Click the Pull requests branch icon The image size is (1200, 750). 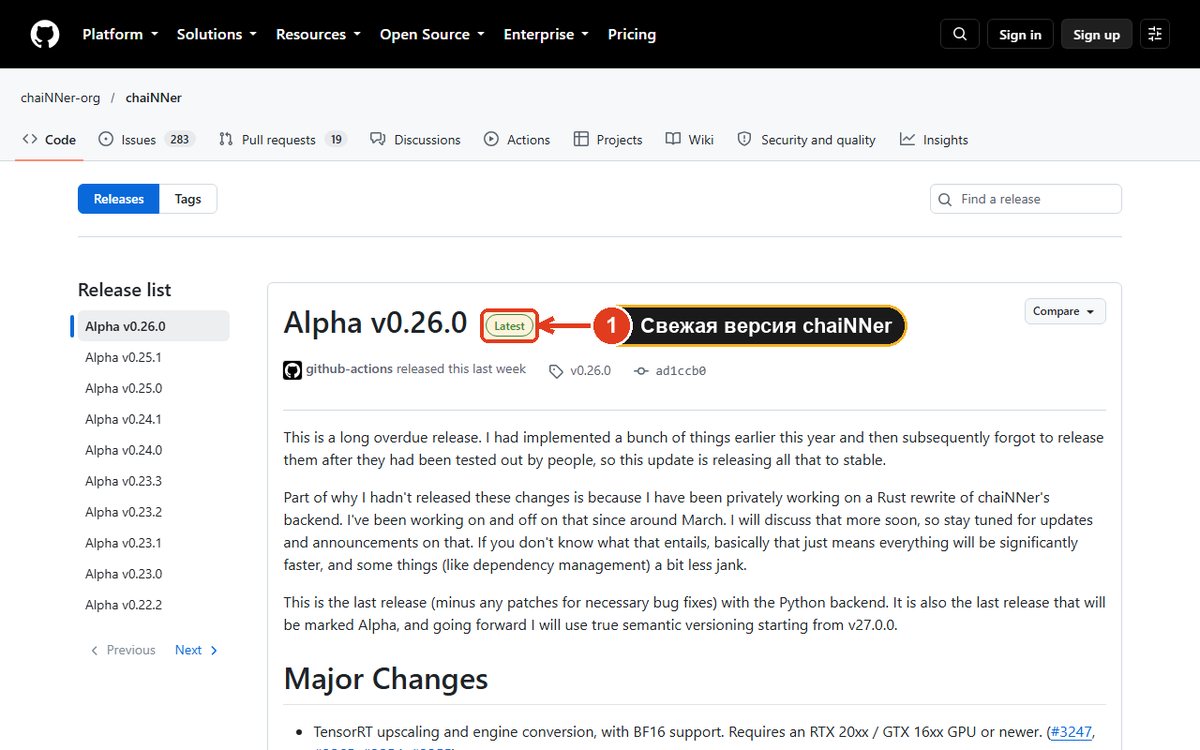[226, 139]
